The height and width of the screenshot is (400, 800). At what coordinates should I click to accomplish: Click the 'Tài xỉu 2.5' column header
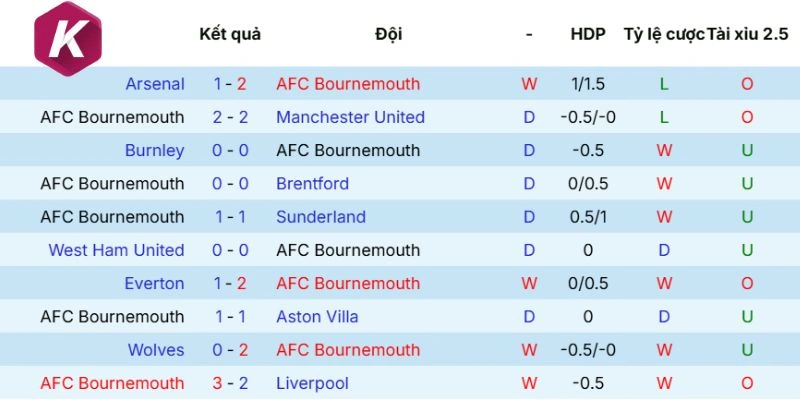[747, 34]
